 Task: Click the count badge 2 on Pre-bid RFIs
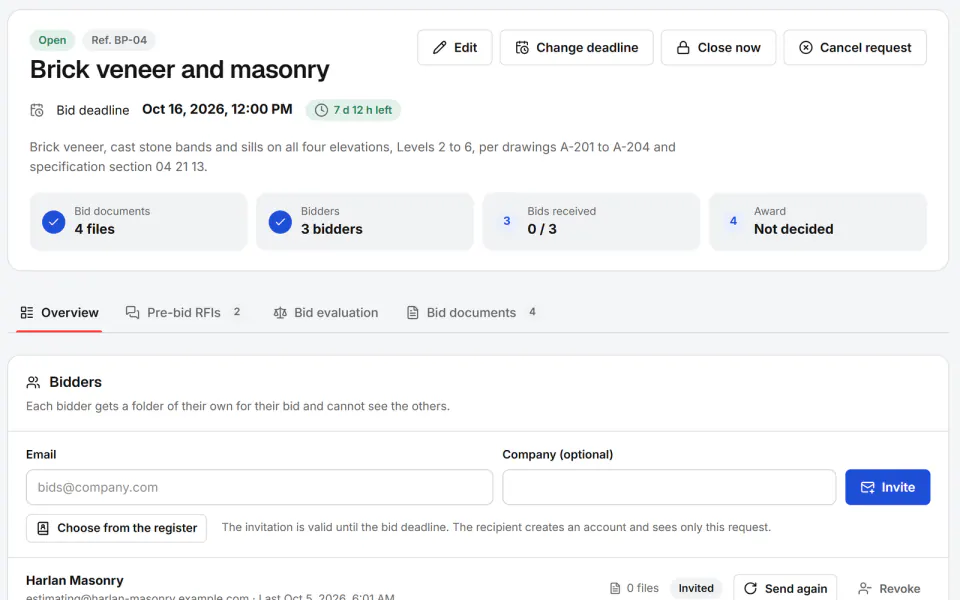tap(237, 312)
